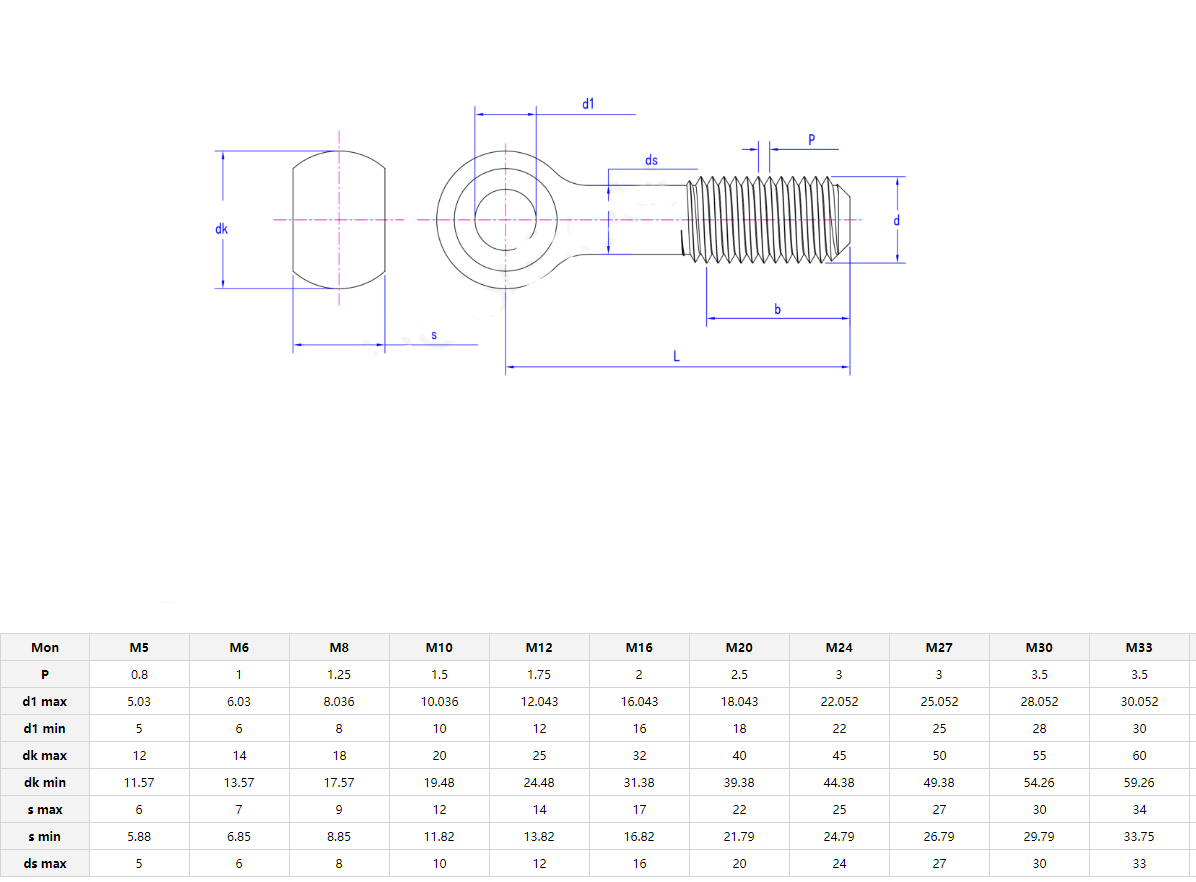Click the 22.052 cell
The width and height of the screenshot is (1196, 882).
pyautogui.click(x=839, y=701)
